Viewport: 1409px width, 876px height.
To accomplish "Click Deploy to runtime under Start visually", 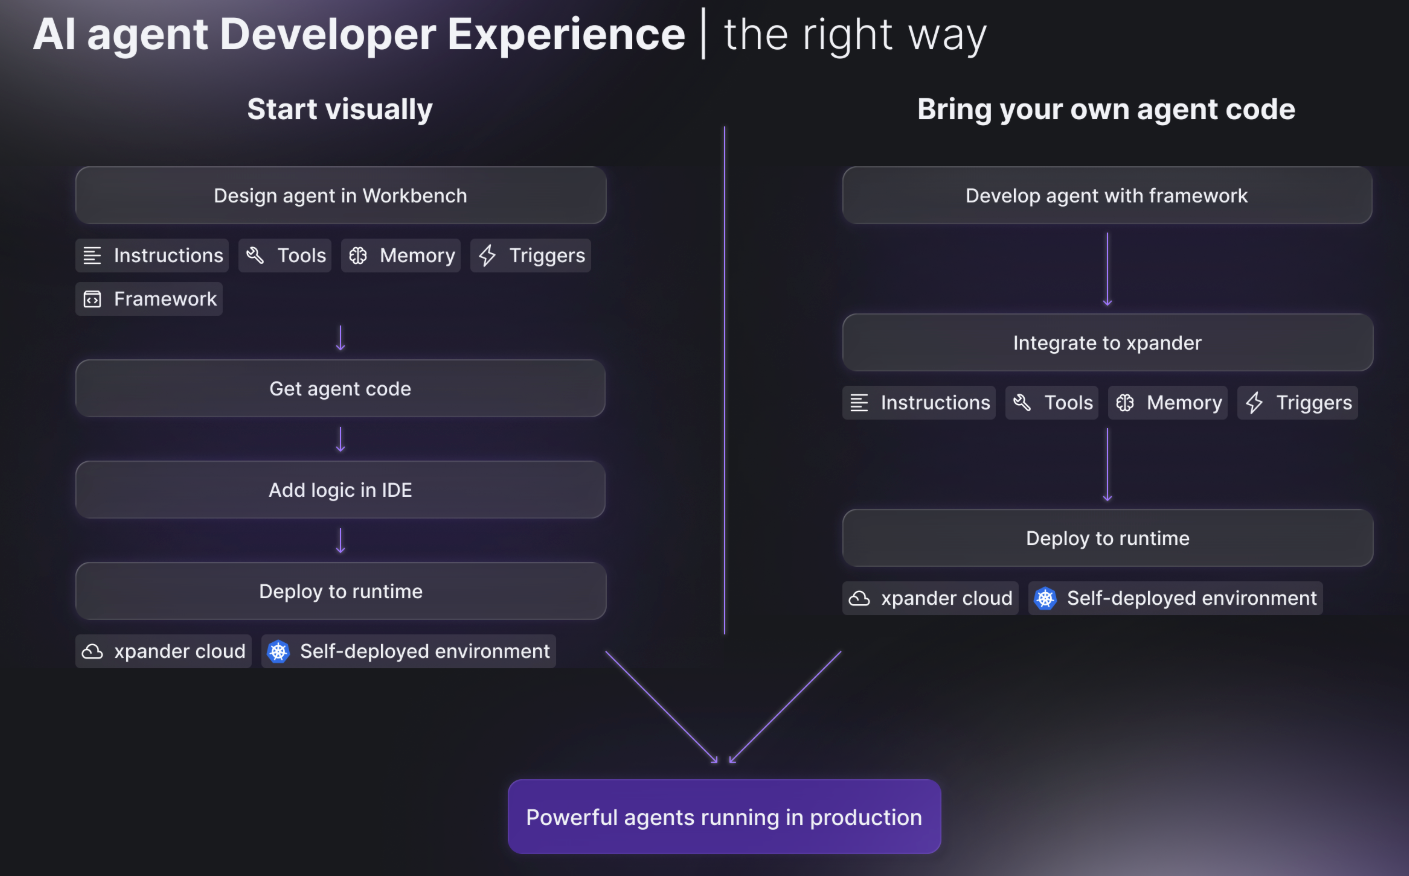I will pyautogui.click(x=341, y=591).
